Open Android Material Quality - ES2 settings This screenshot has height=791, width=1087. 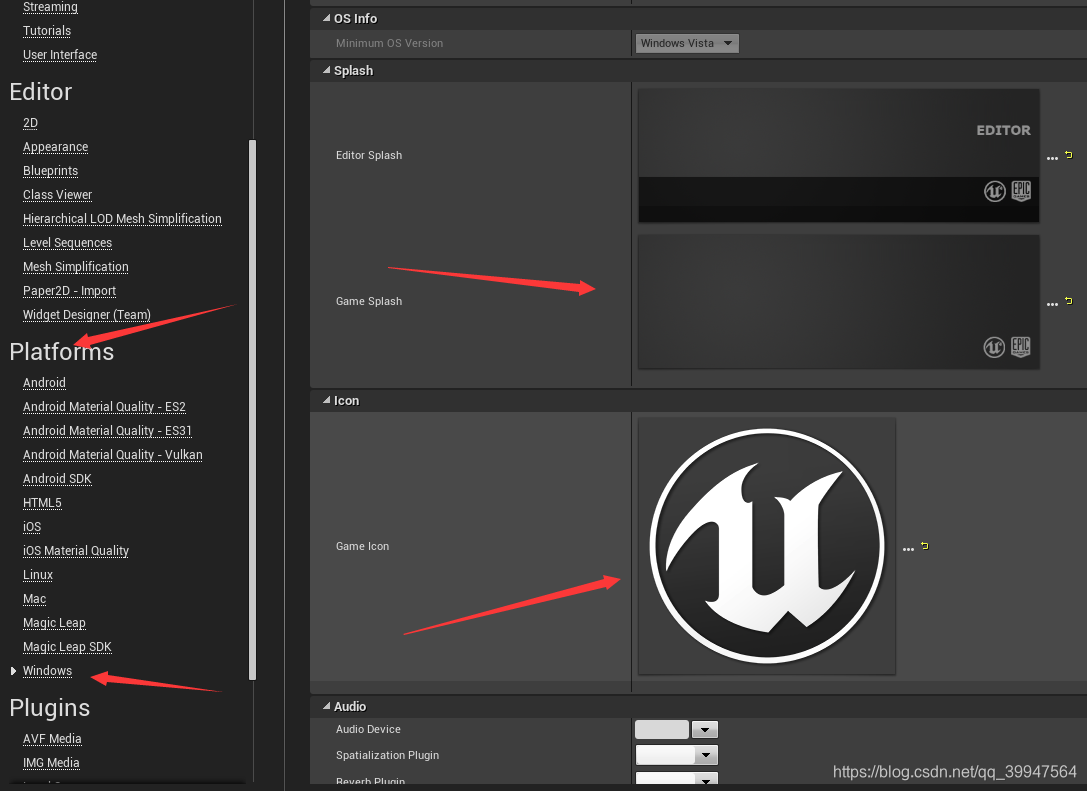click(x=104, y=407)
